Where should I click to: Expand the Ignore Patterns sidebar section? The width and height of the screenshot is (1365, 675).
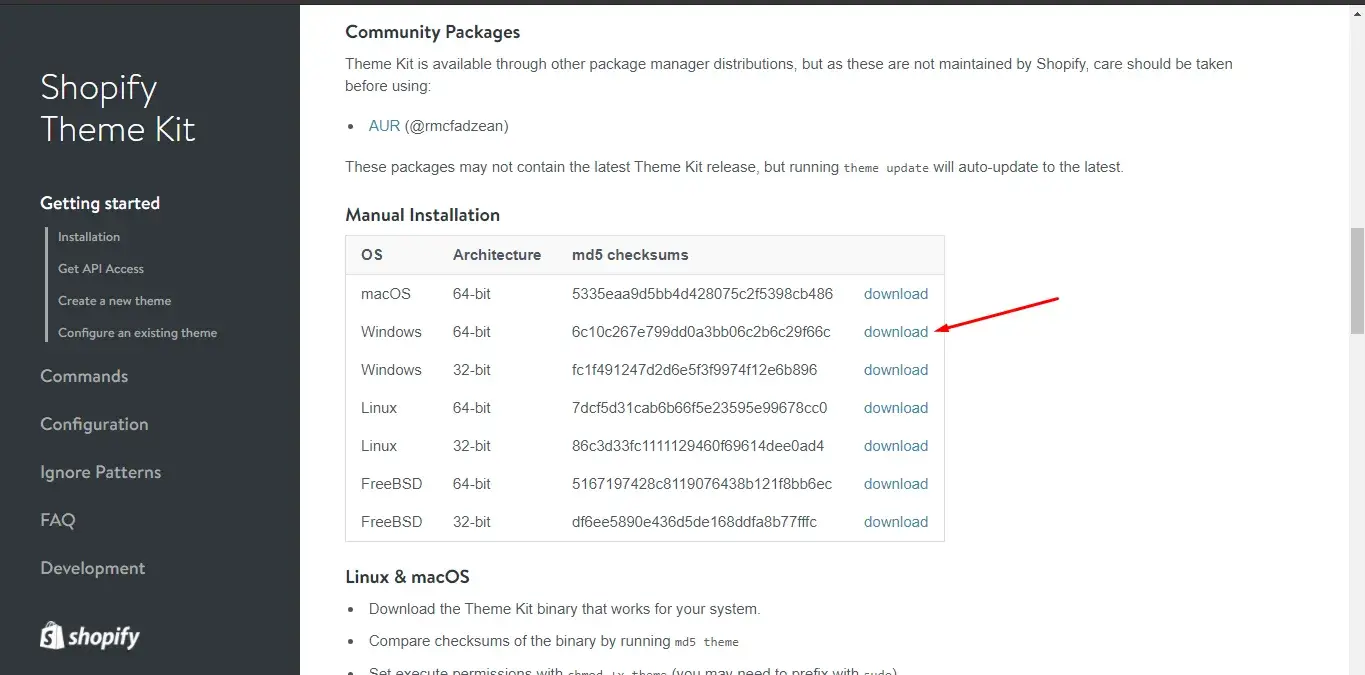click(x=100, y=472)
